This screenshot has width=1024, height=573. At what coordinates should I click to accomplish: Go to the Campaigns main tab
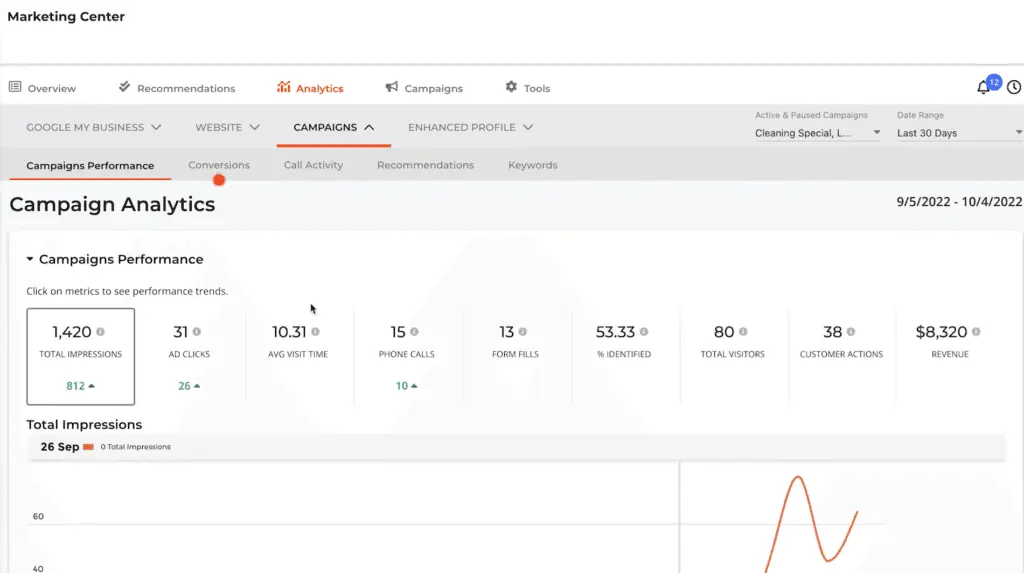coord(424,88)
